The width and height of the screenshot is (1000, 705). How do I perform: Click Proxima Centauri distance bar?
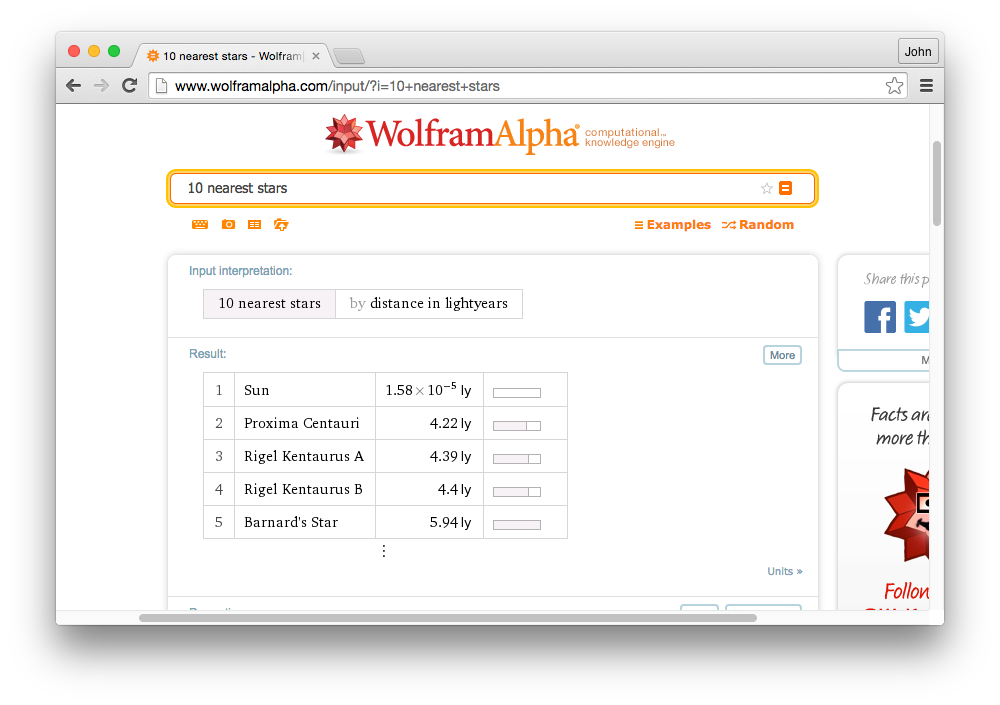[517, 426]
